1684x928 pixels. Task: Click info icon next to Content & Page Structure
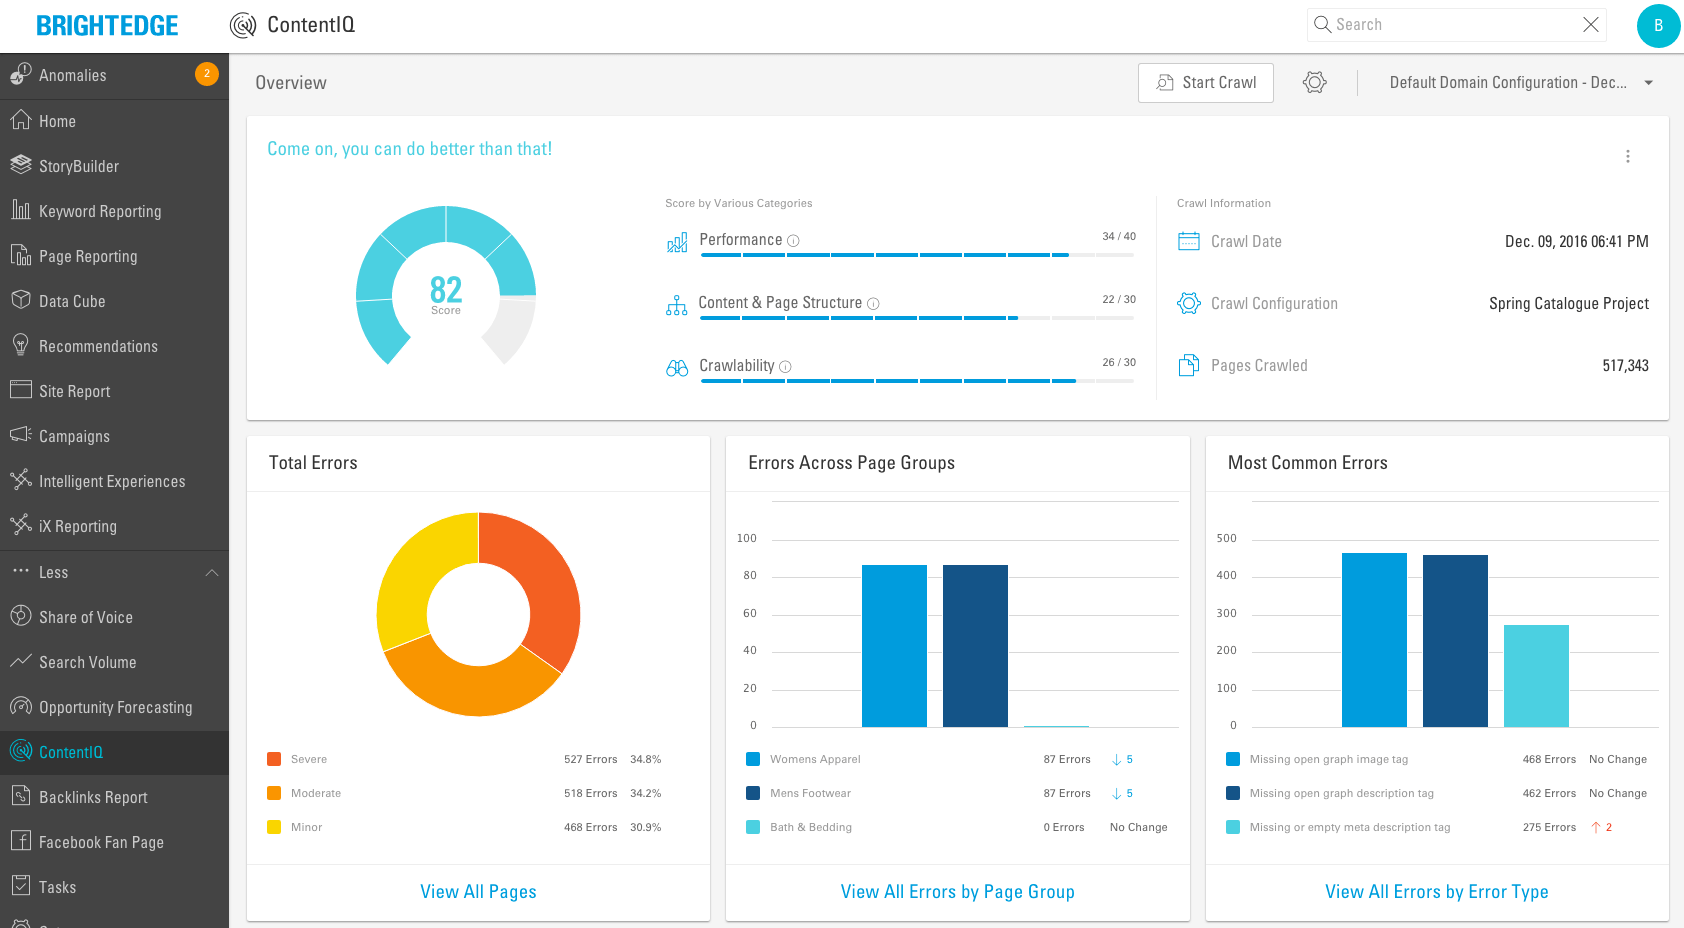873,304
